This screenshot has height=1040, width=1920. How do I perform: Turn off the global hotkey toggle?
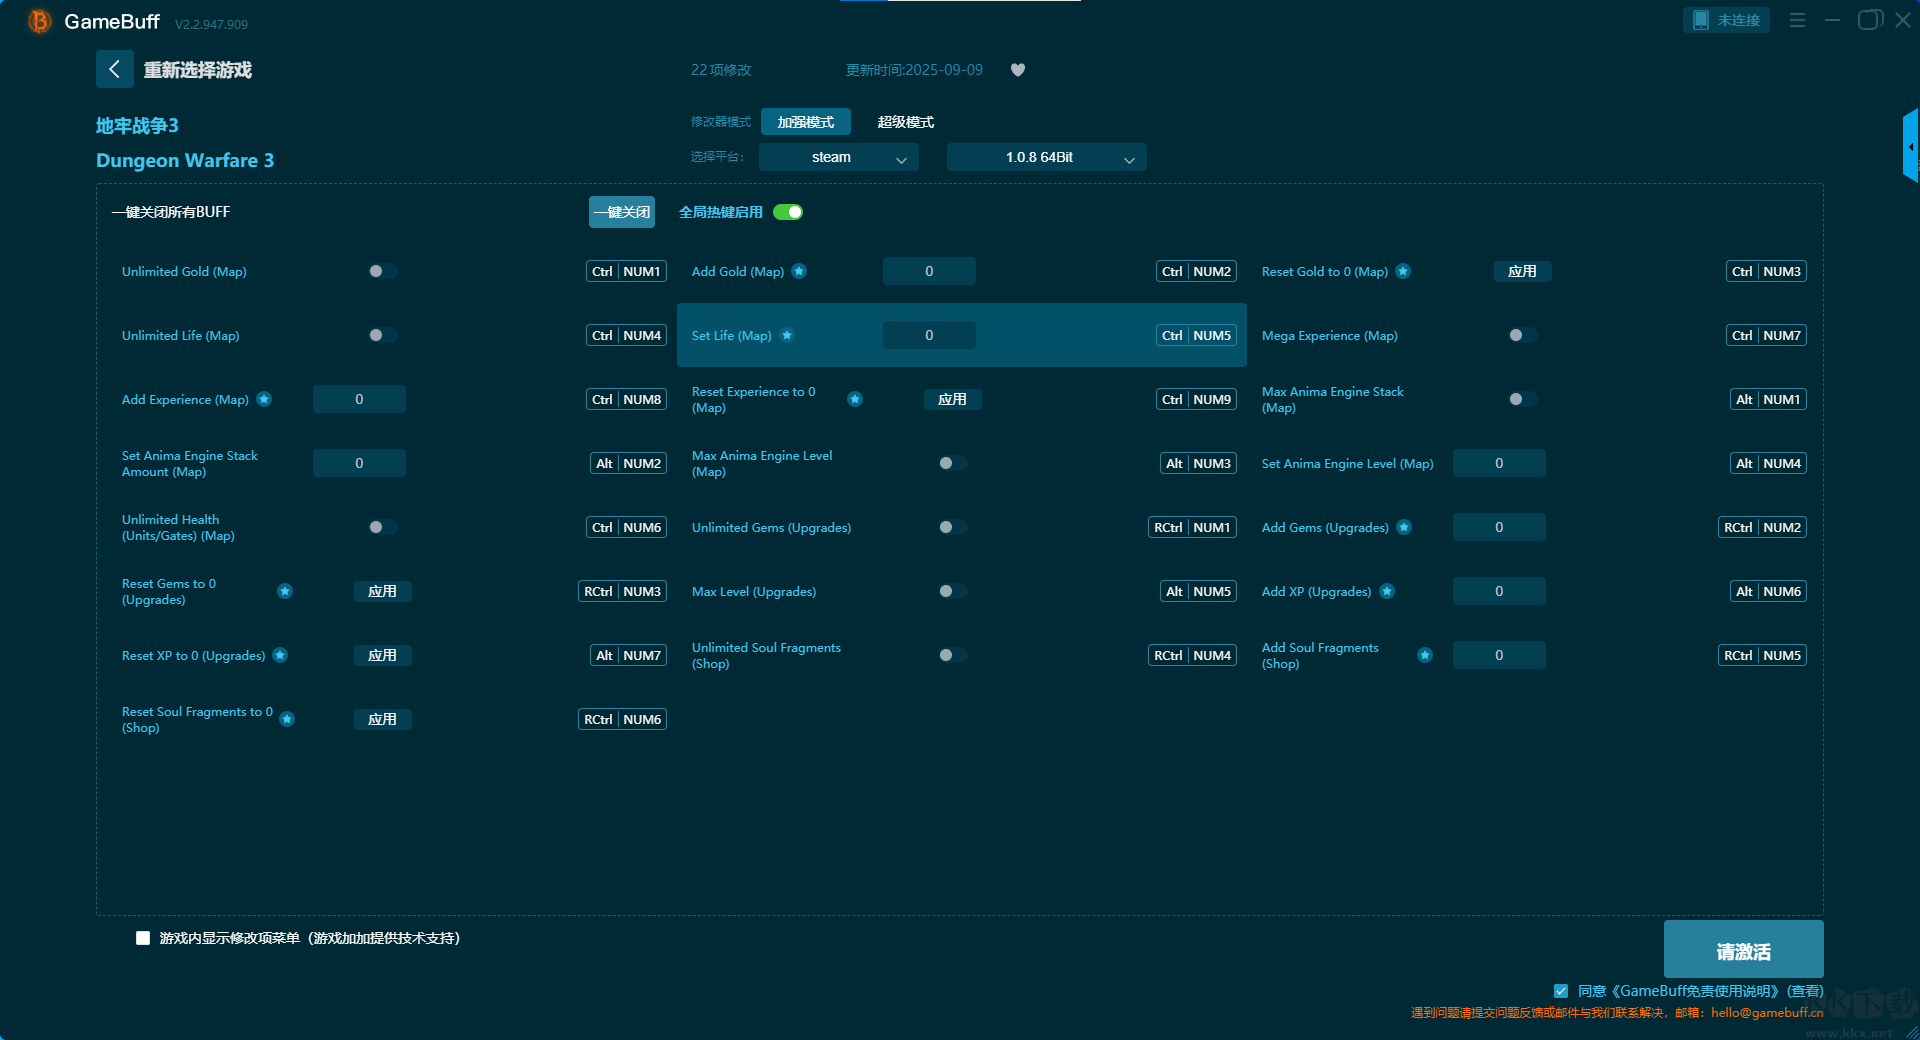[788, 212]
